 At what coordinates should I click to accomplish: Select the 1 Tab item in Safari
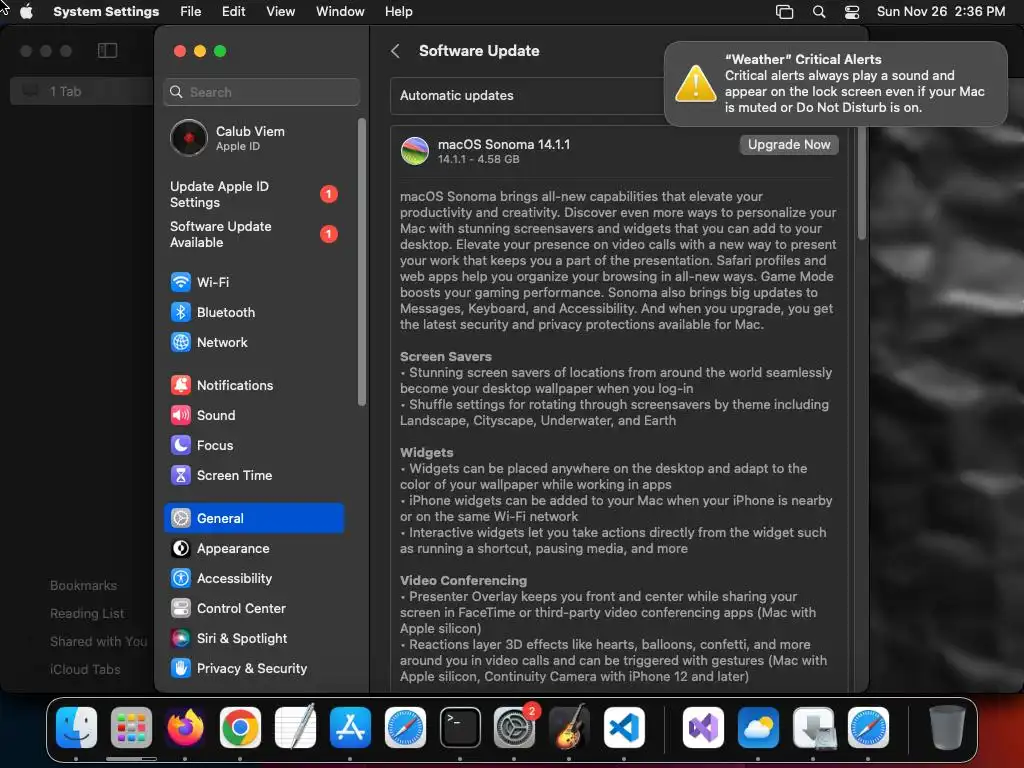point(81,91)
